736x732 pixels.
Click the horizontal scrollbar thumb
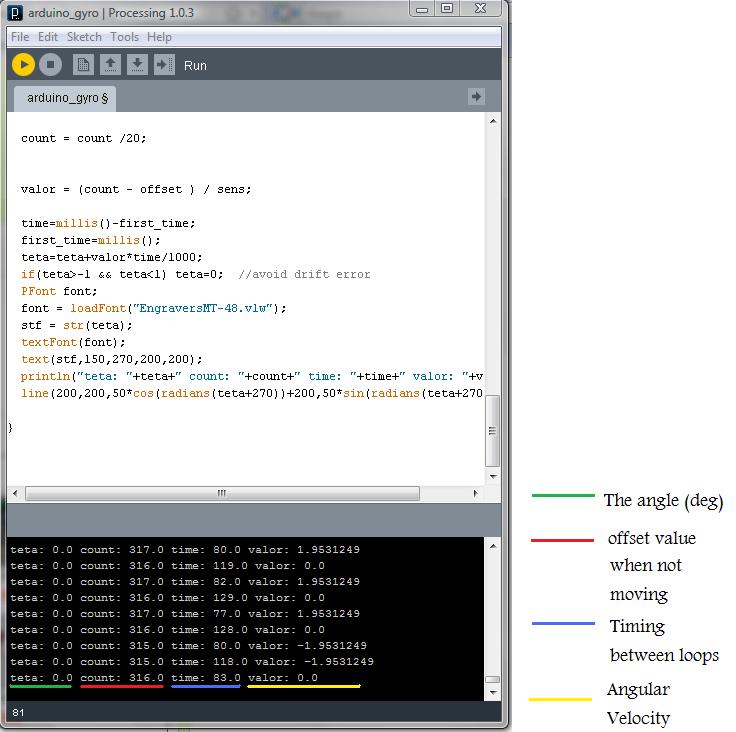[222, 493]
